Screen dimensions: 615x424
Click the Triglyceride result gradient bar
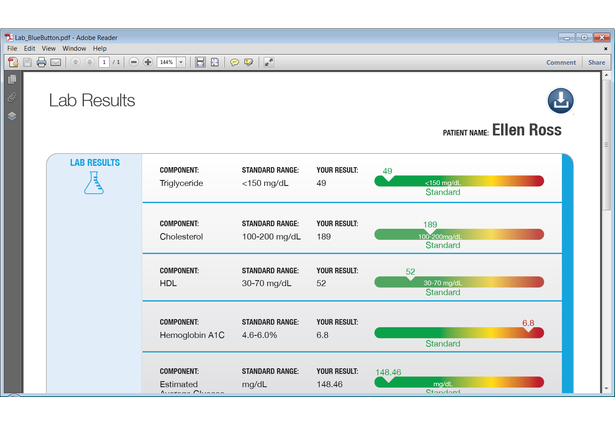tap(459, 181)
